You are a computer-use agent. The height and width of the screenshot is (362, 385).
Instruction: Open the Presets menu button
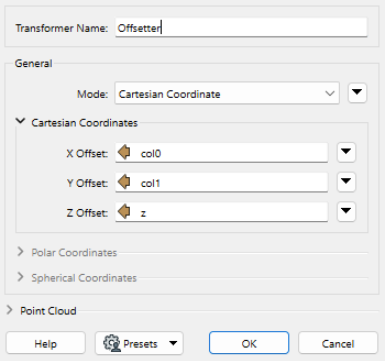pyautogui.click(x=139, y=343)
